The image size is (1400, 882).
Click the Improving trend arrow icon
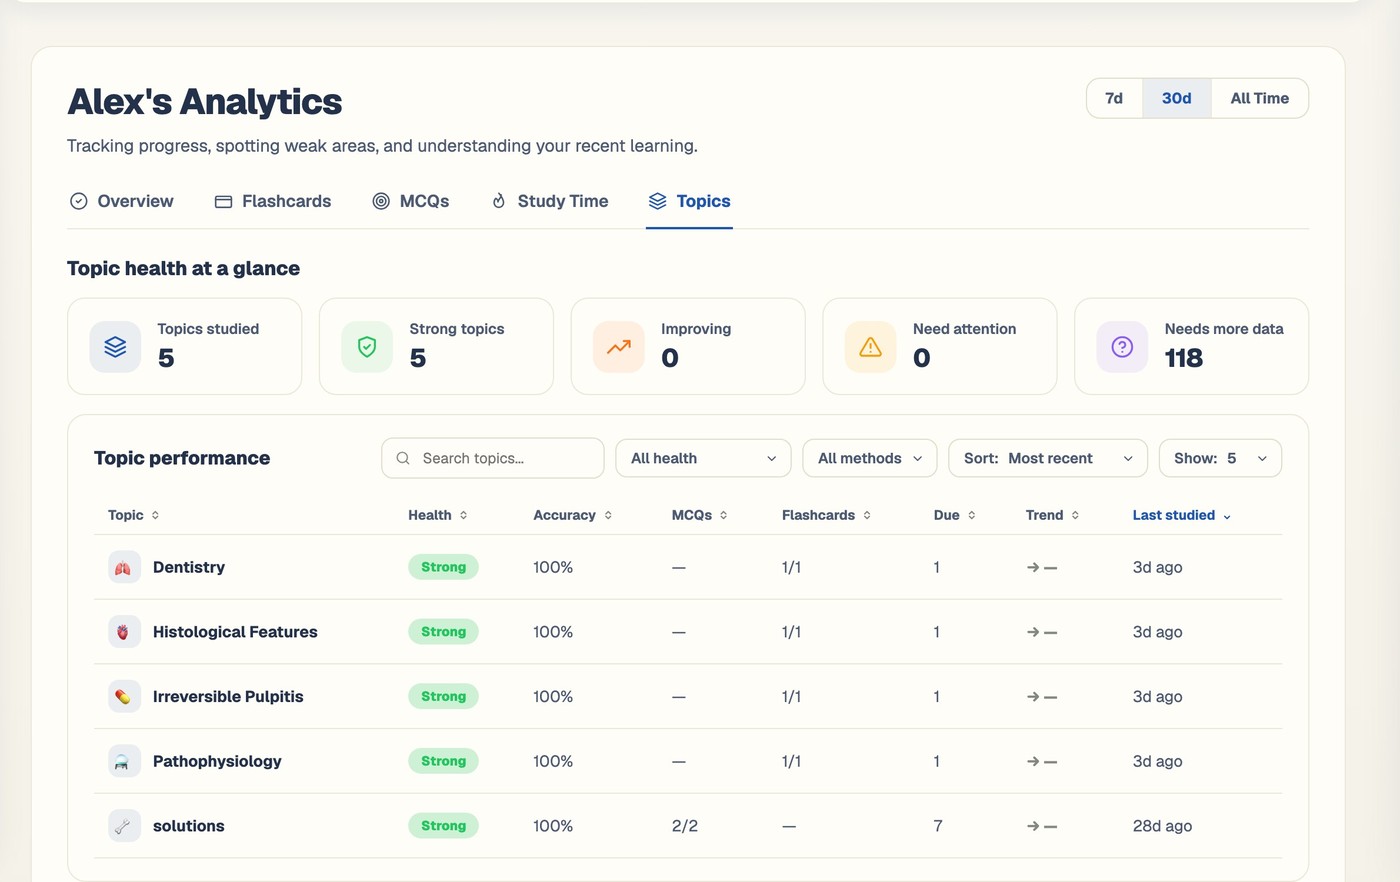click(x=619, y=347)
